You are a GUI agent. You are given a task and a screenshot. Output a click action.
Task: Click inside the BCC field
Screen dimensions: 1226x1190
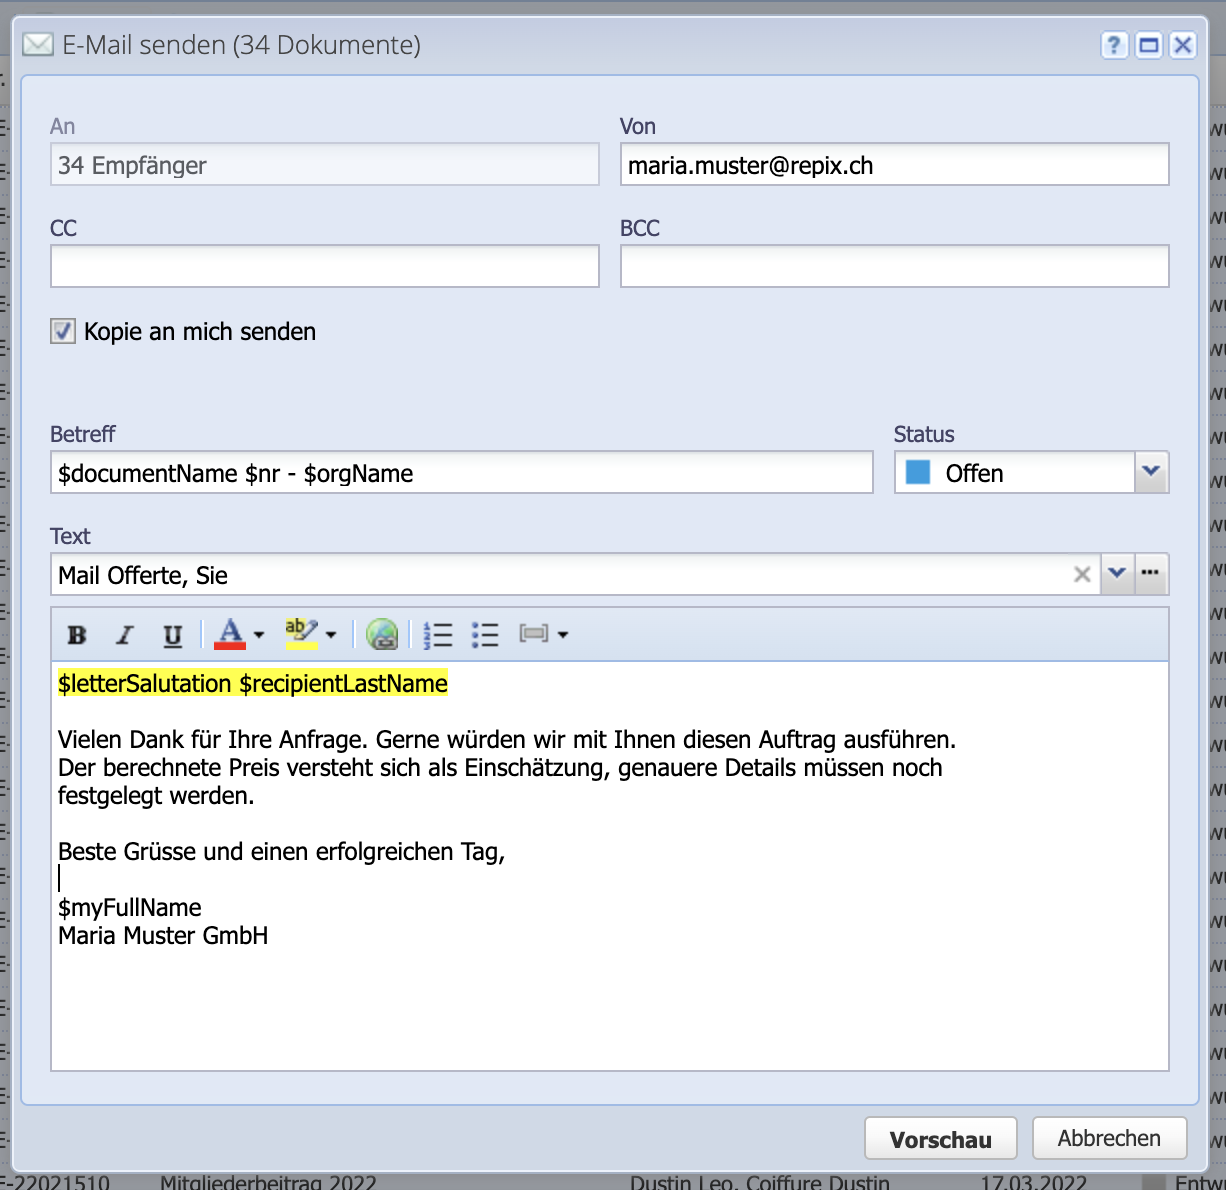coord(894,265)
